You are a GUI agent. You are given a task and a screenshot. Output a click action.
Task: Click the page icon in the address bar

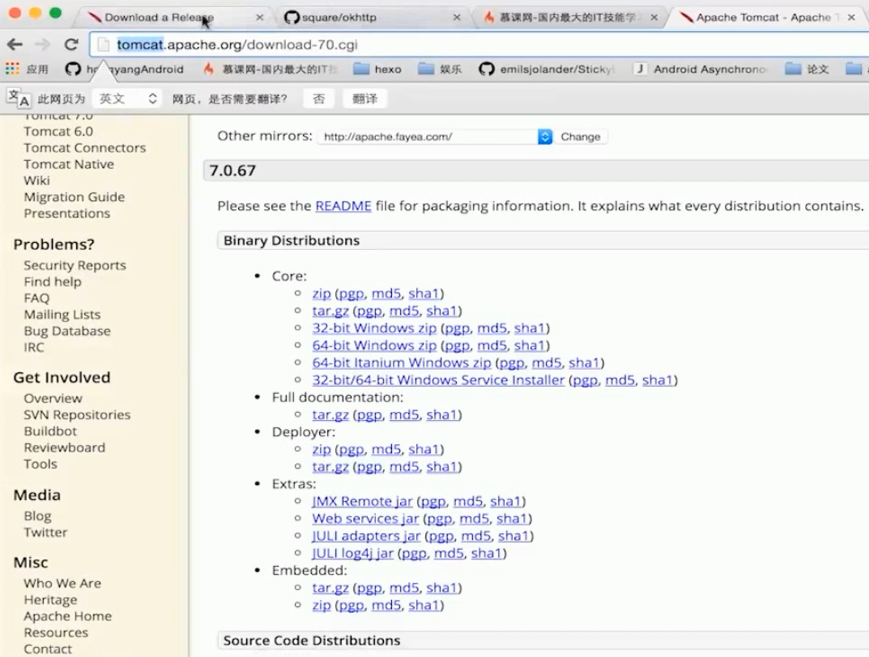pos(103,44)
